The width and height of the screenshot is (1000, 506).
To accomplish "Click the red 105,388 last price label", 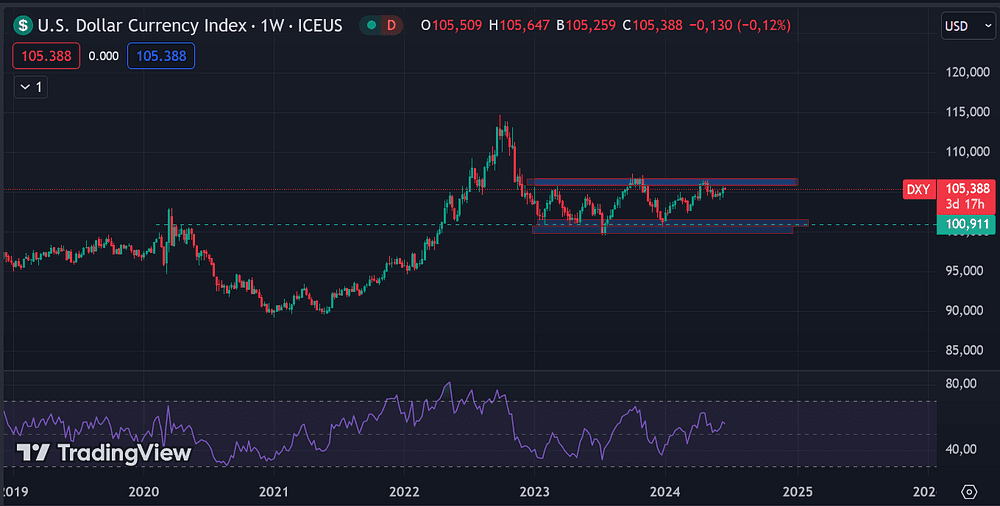I will tap(967, 189).
